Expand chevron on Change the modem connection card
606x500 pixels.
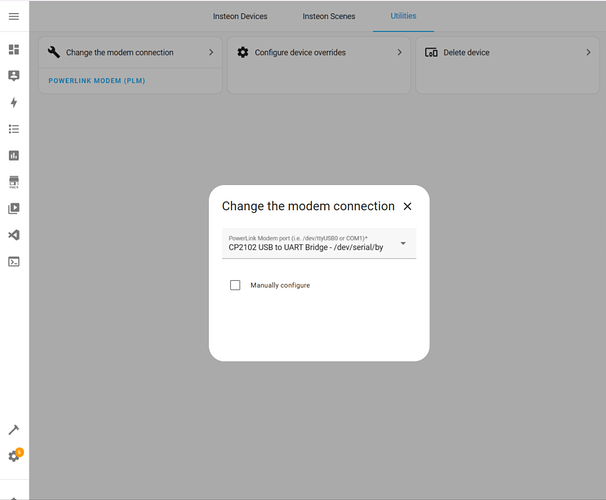(211, 52)
